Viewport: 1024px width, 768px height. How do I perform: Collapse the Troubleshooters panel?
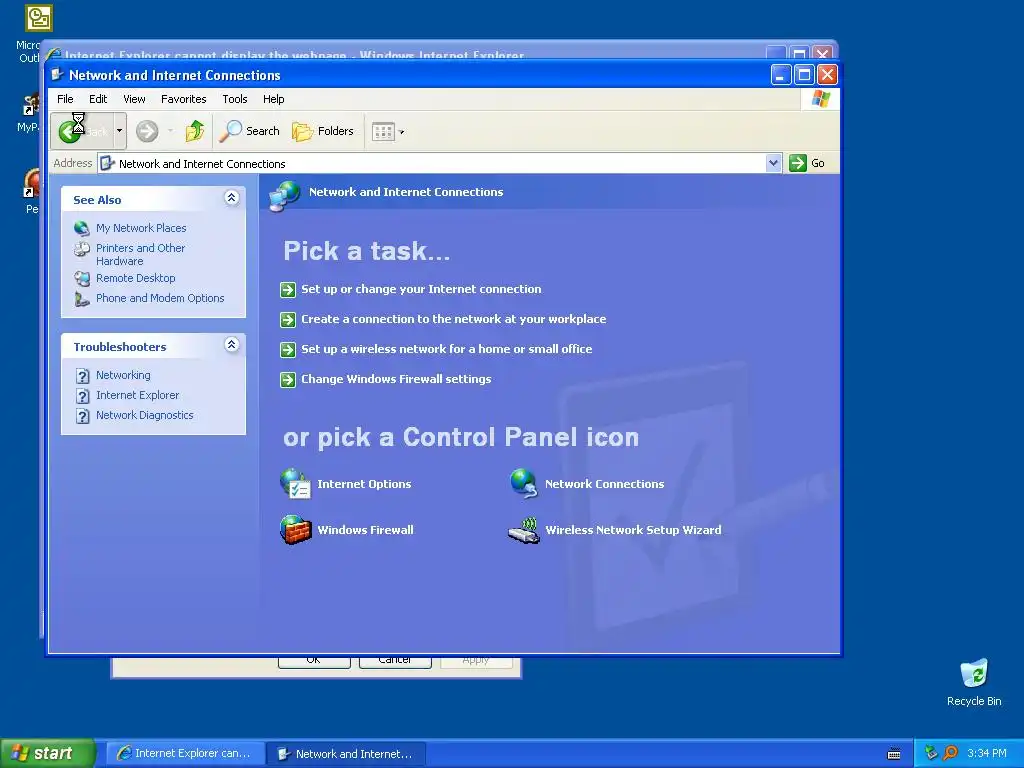click(x=231, y=345)
